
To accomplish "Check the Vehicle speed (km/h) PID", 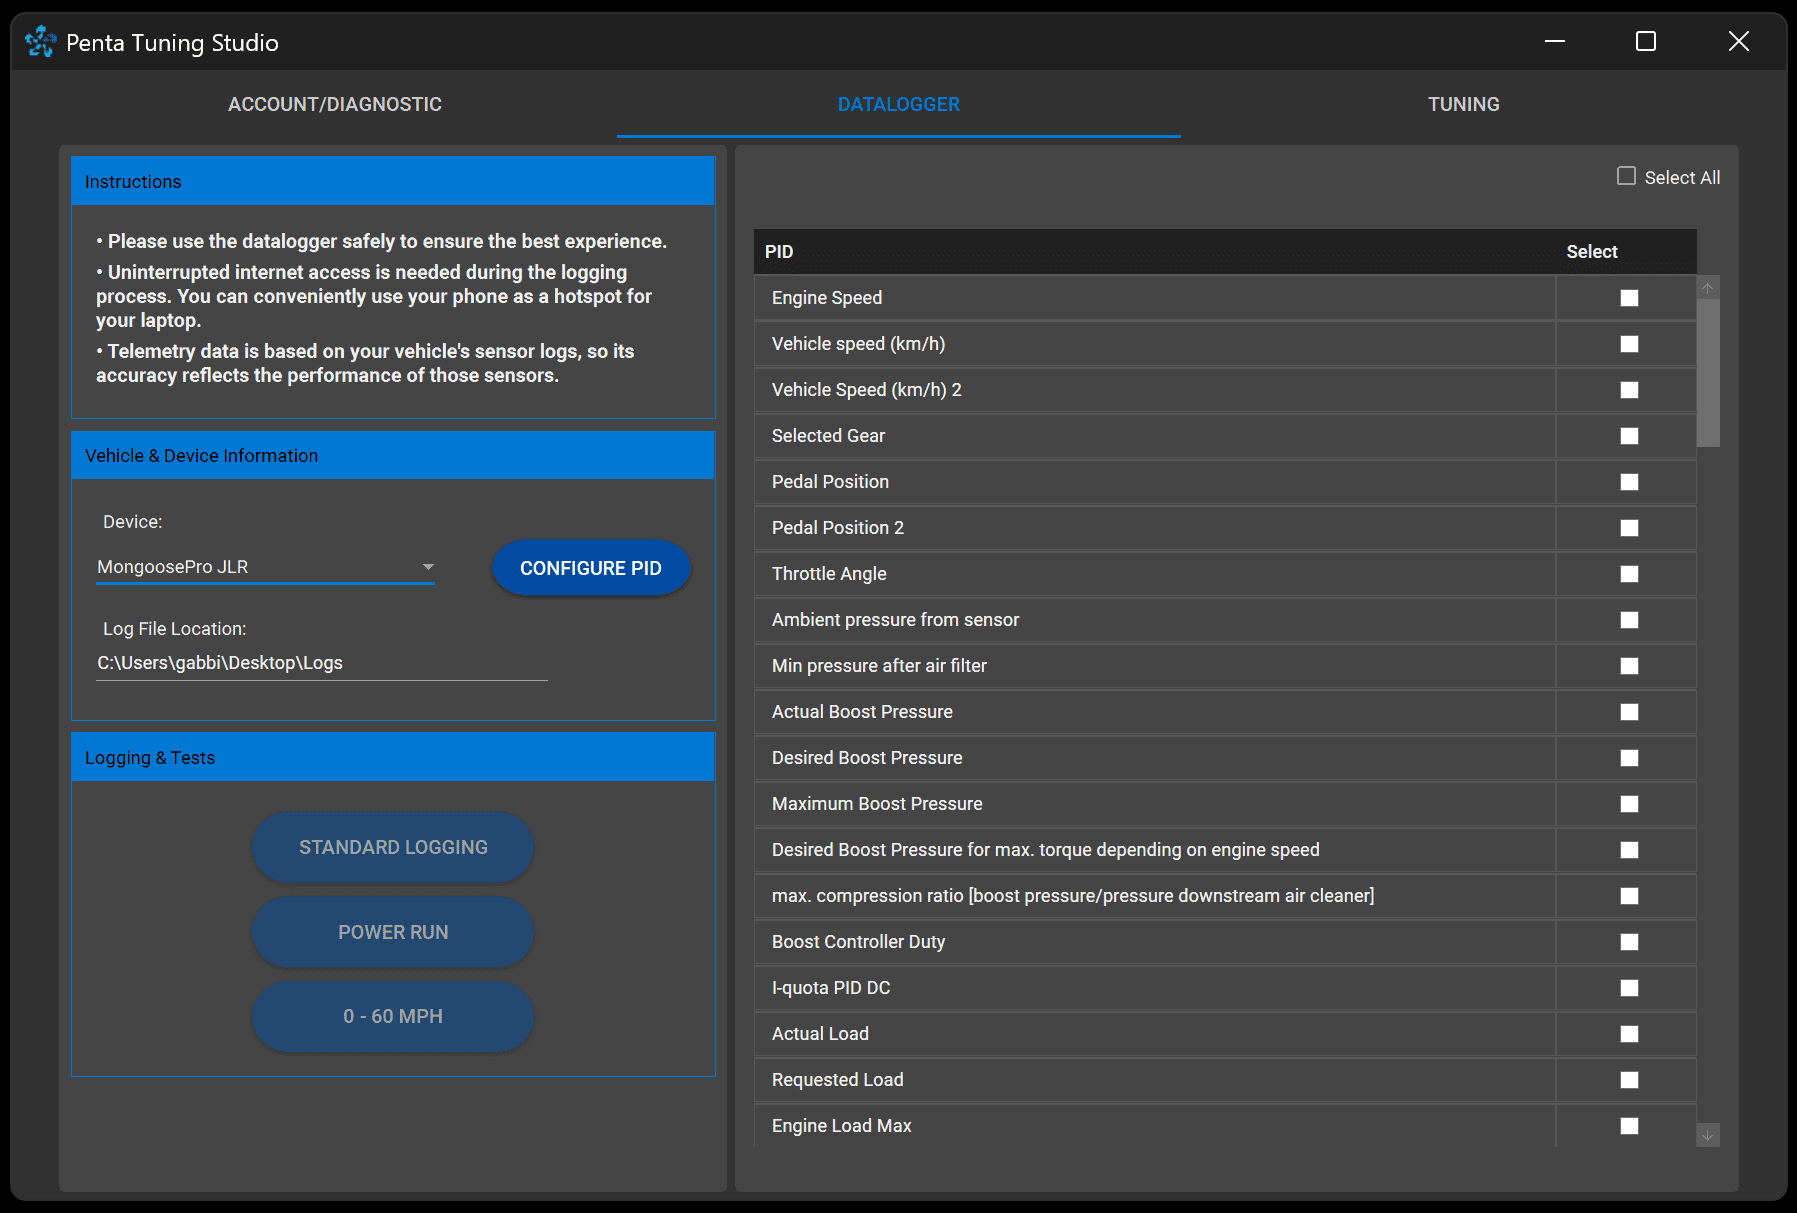I will point(1629,344).
